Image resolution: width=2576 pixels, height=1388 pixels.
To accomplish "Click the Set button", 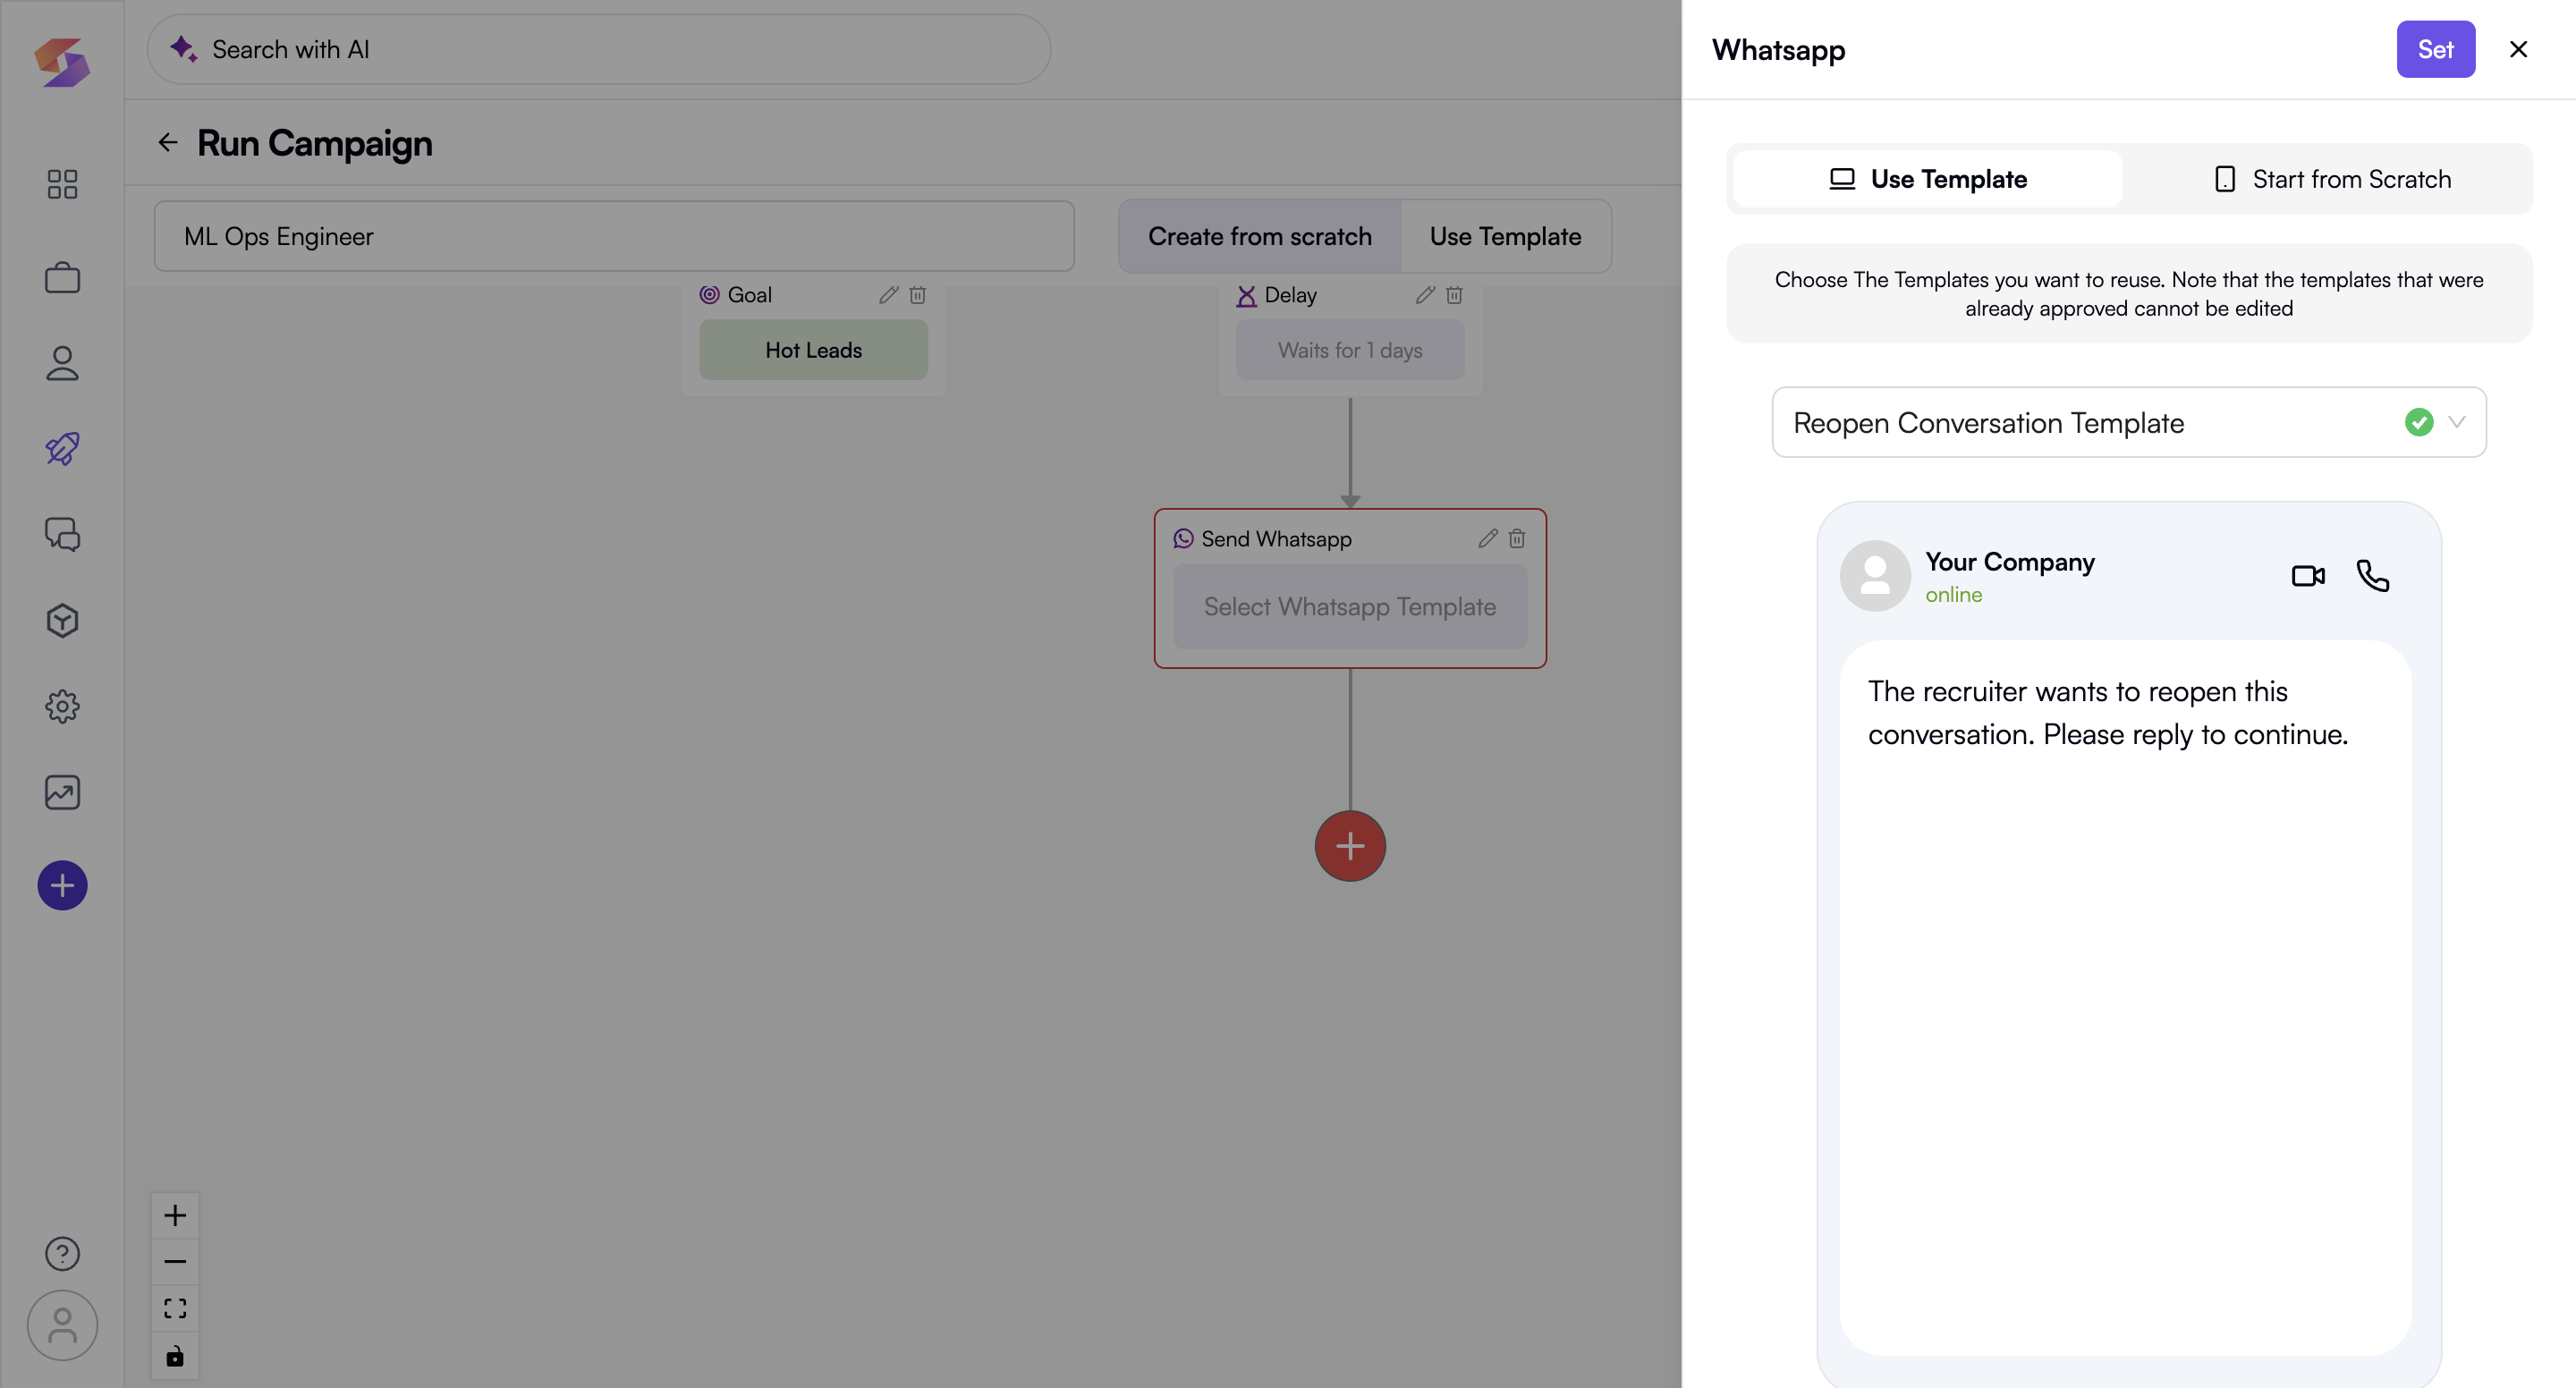I will [x=2435, y=49].
